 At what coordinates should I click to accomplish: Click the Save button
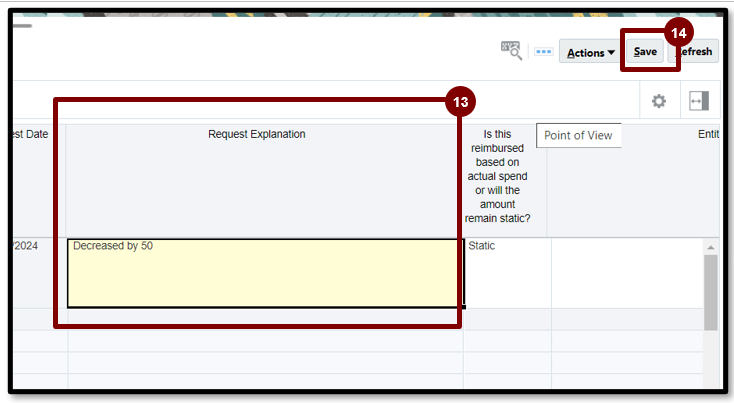645,51
